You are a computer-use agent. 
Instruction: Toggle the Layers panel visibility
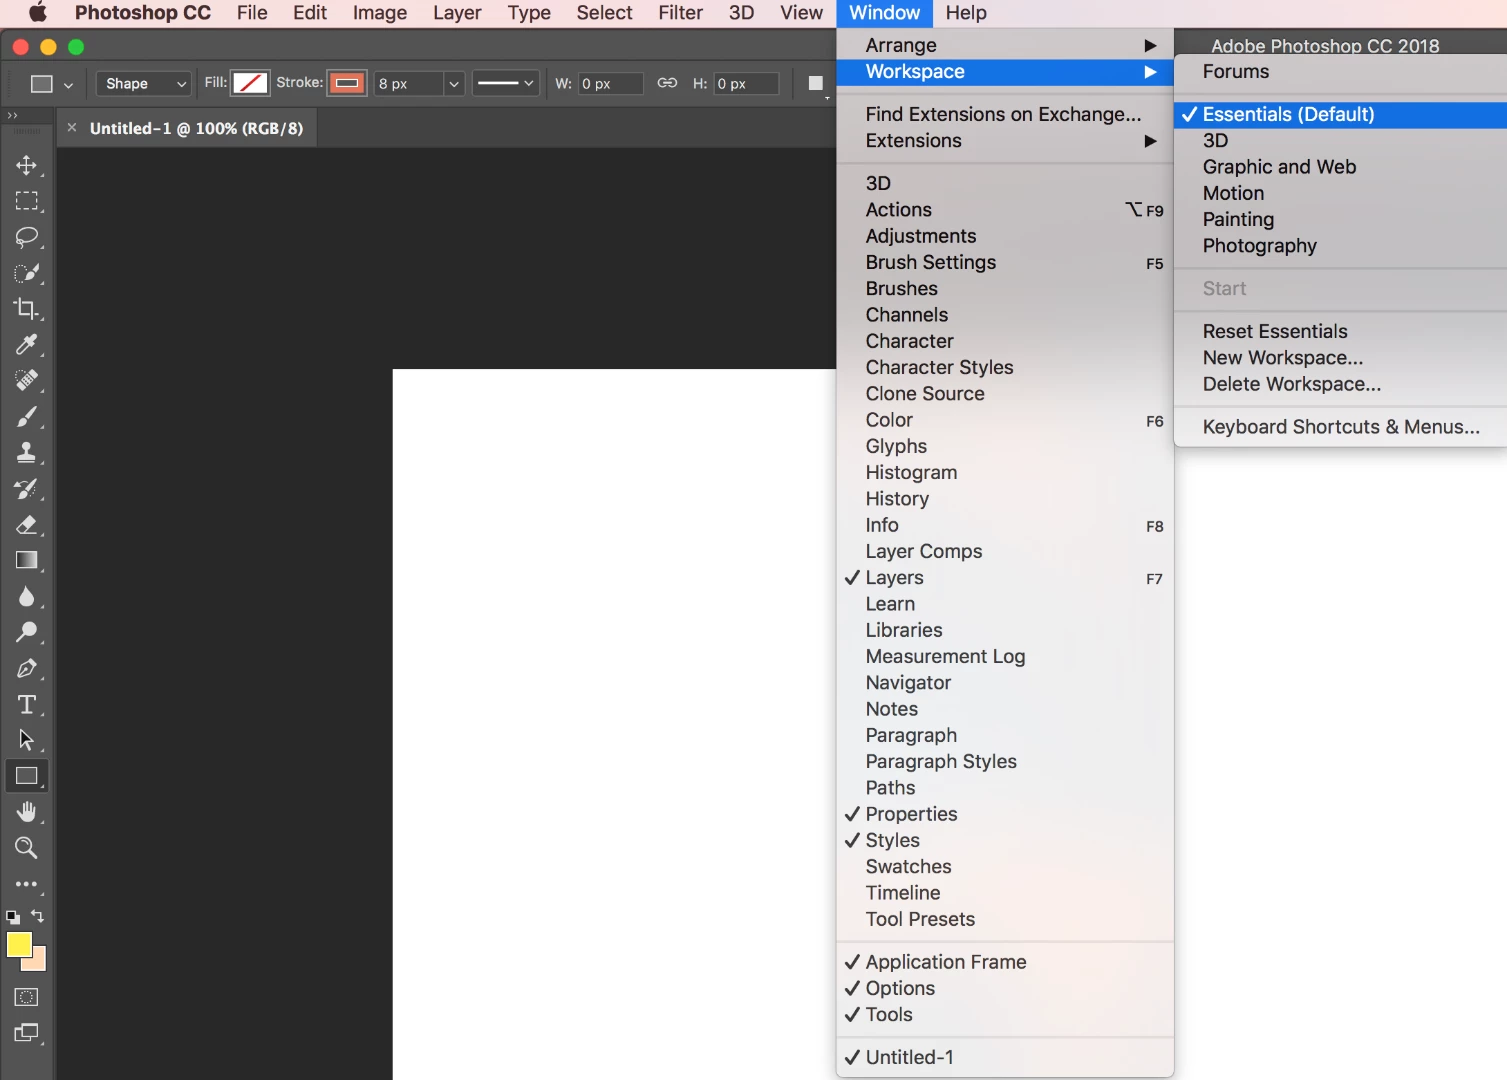pos(1004,578)
